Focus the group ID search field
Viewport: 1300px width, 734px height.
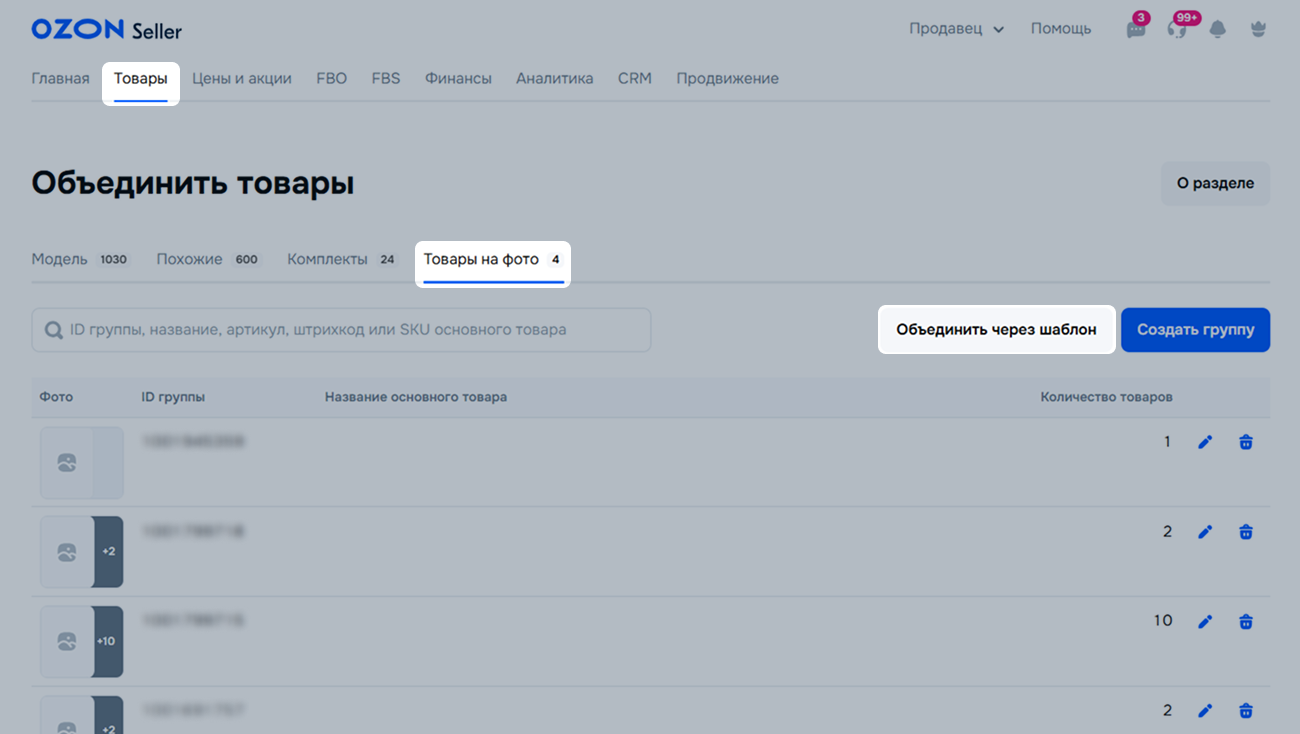point(350,330)
